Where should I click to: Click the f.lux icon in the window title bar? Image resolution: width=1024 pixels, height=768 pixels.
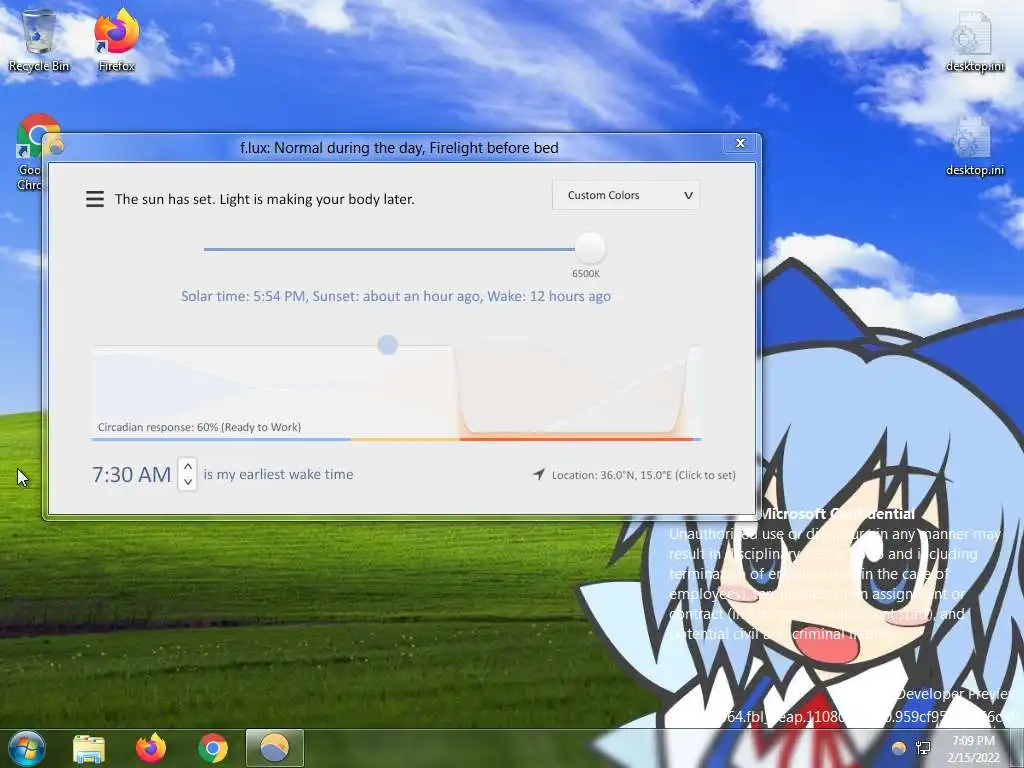point(57,146)
